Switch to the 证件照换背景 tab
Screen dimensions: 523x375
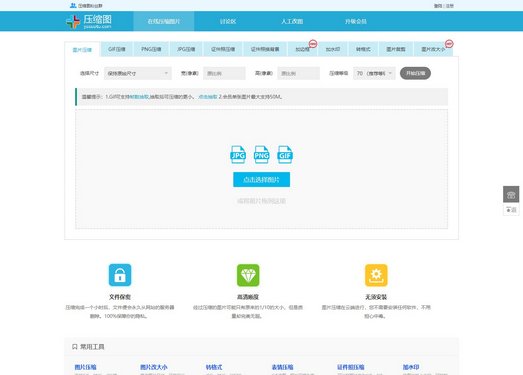(265, 49)
